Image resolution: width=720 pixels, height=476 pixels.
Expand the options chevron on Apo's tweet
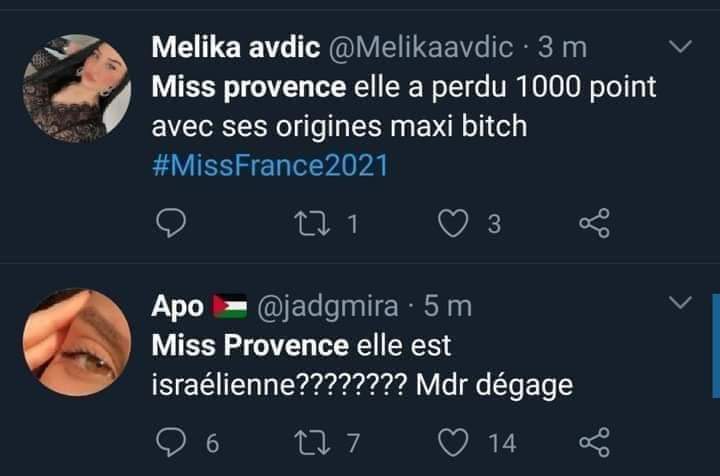(x=680, y=302)
